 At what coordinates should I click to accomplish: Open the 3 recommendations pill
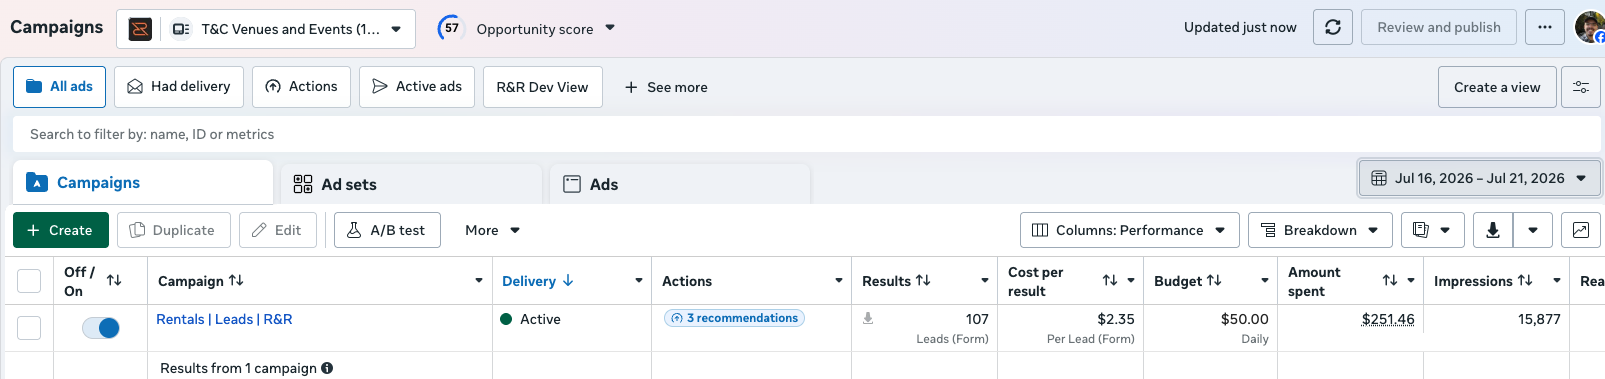(734, 318)
